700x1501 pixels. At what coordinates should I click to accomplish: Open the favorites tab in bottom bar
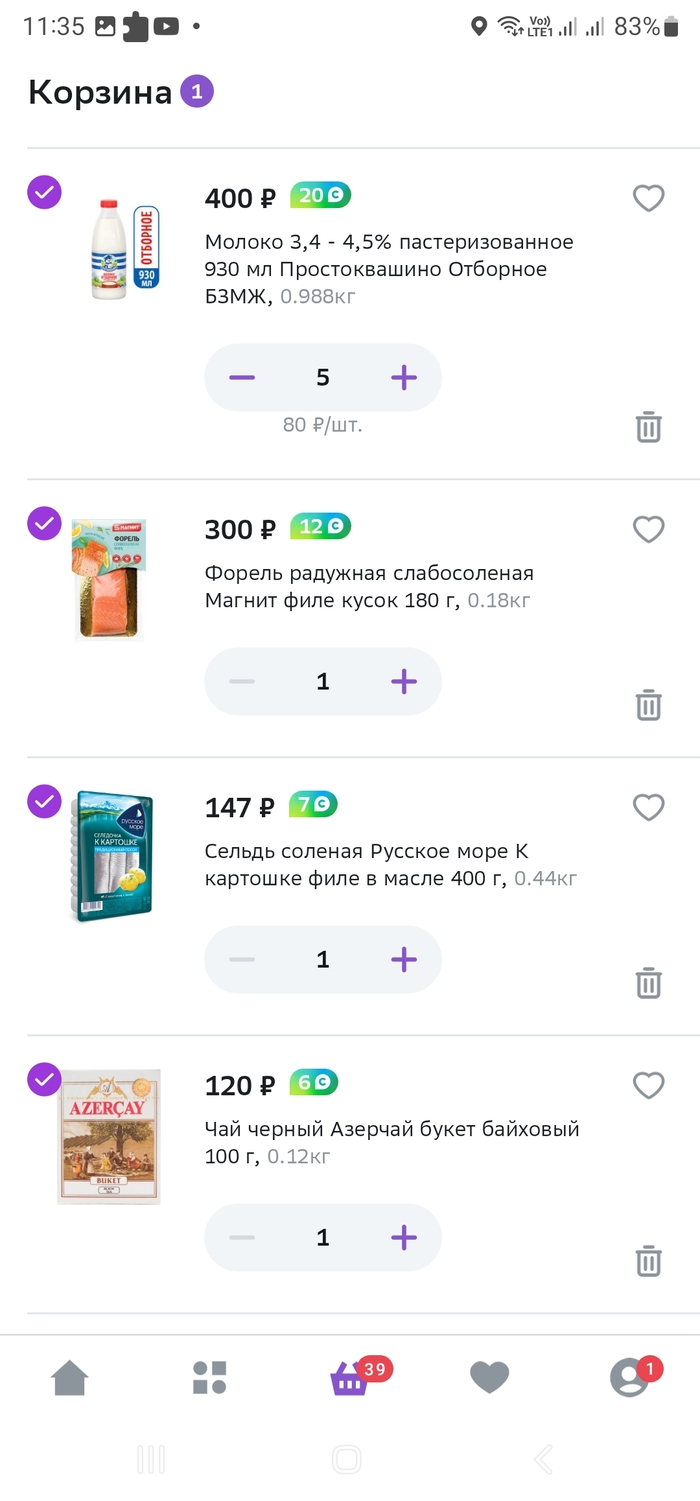489,1378
